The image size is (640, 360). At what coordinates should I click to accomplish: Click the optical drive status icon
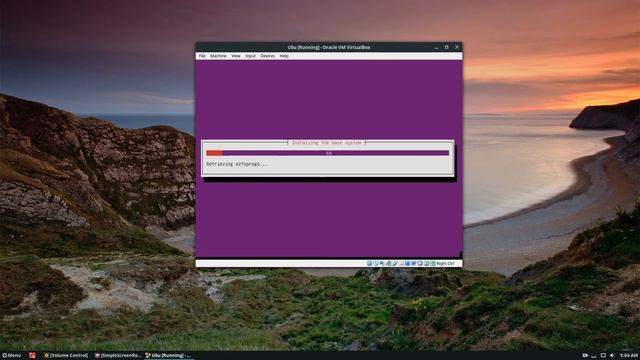point(376,264)
